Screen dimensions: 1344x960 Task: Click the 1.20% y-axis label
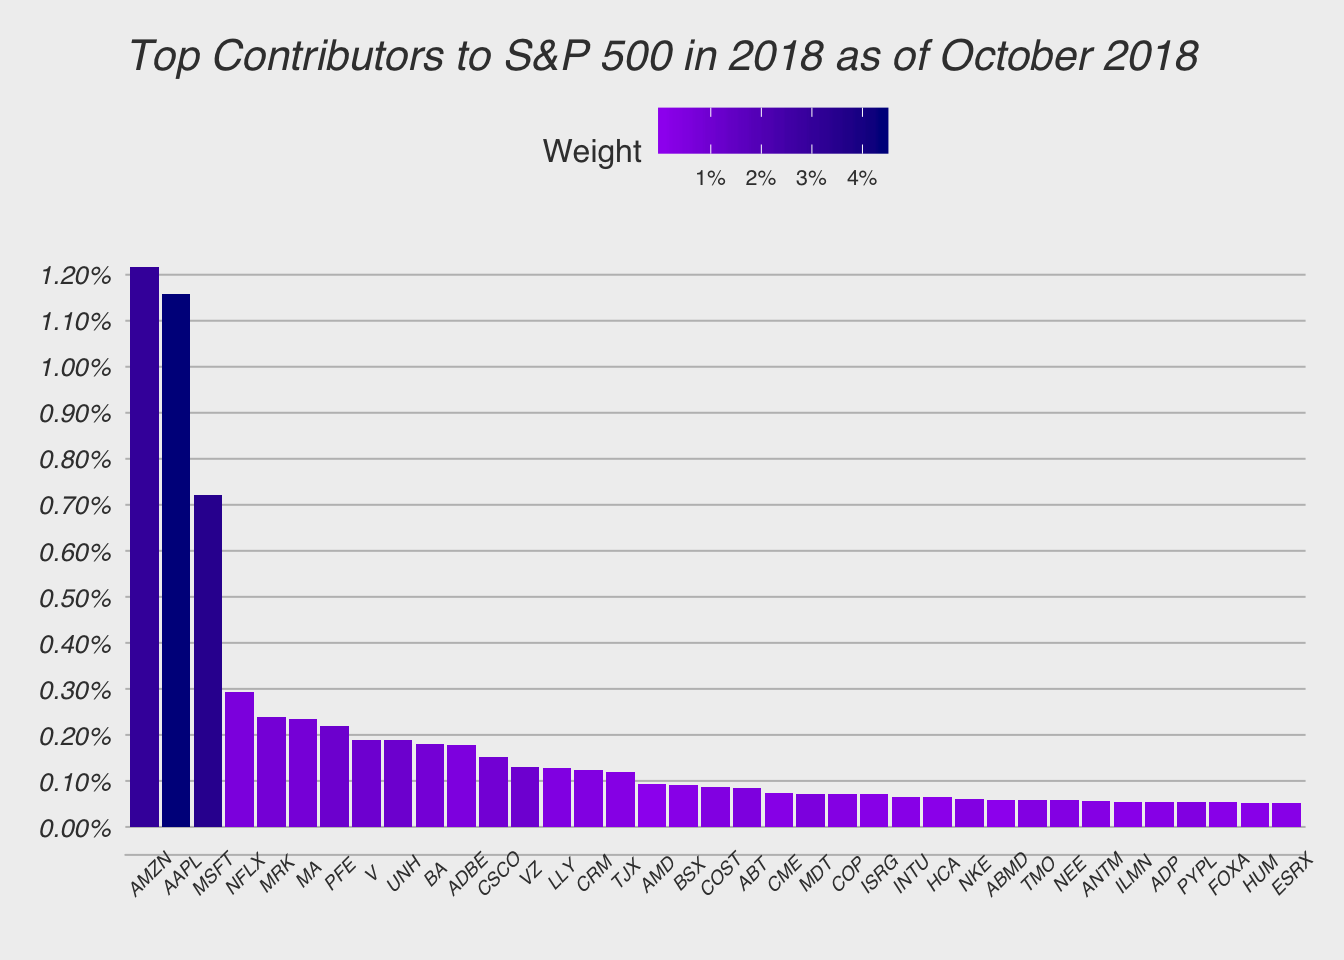pos(75,276)
